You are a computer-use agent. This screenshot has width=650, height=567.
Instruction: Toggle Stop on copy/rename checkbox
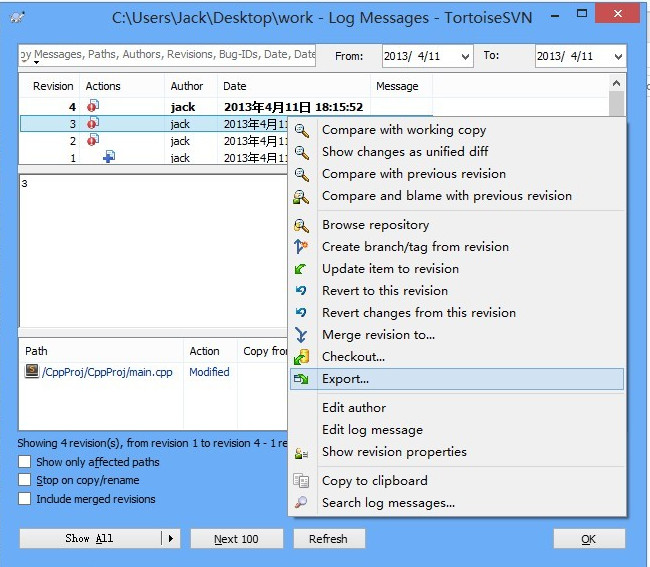[x=24, y=480]
